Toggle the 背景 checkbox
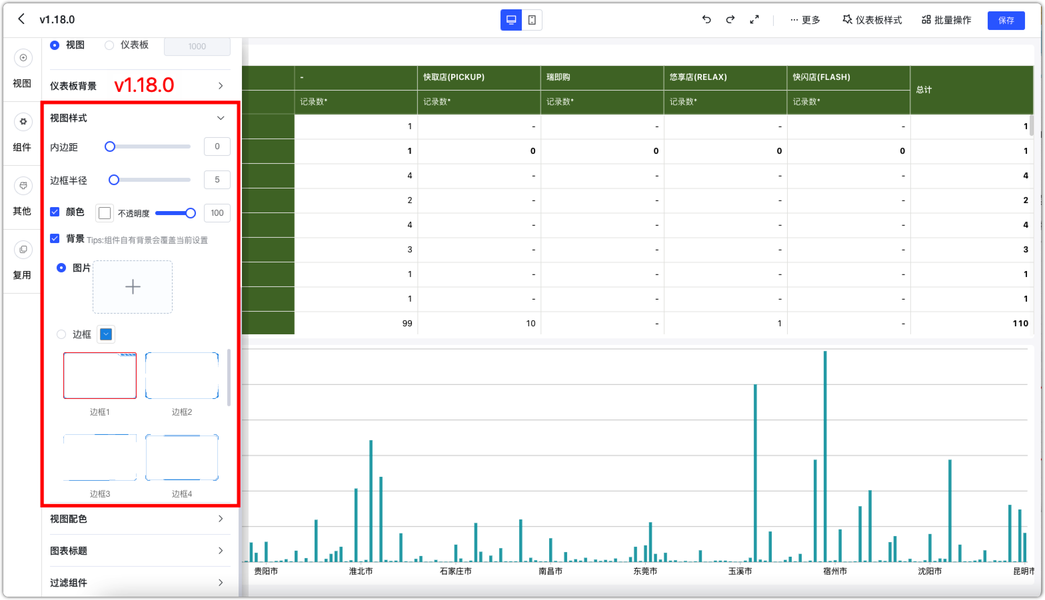1045x600 pixels. point(55,239)
